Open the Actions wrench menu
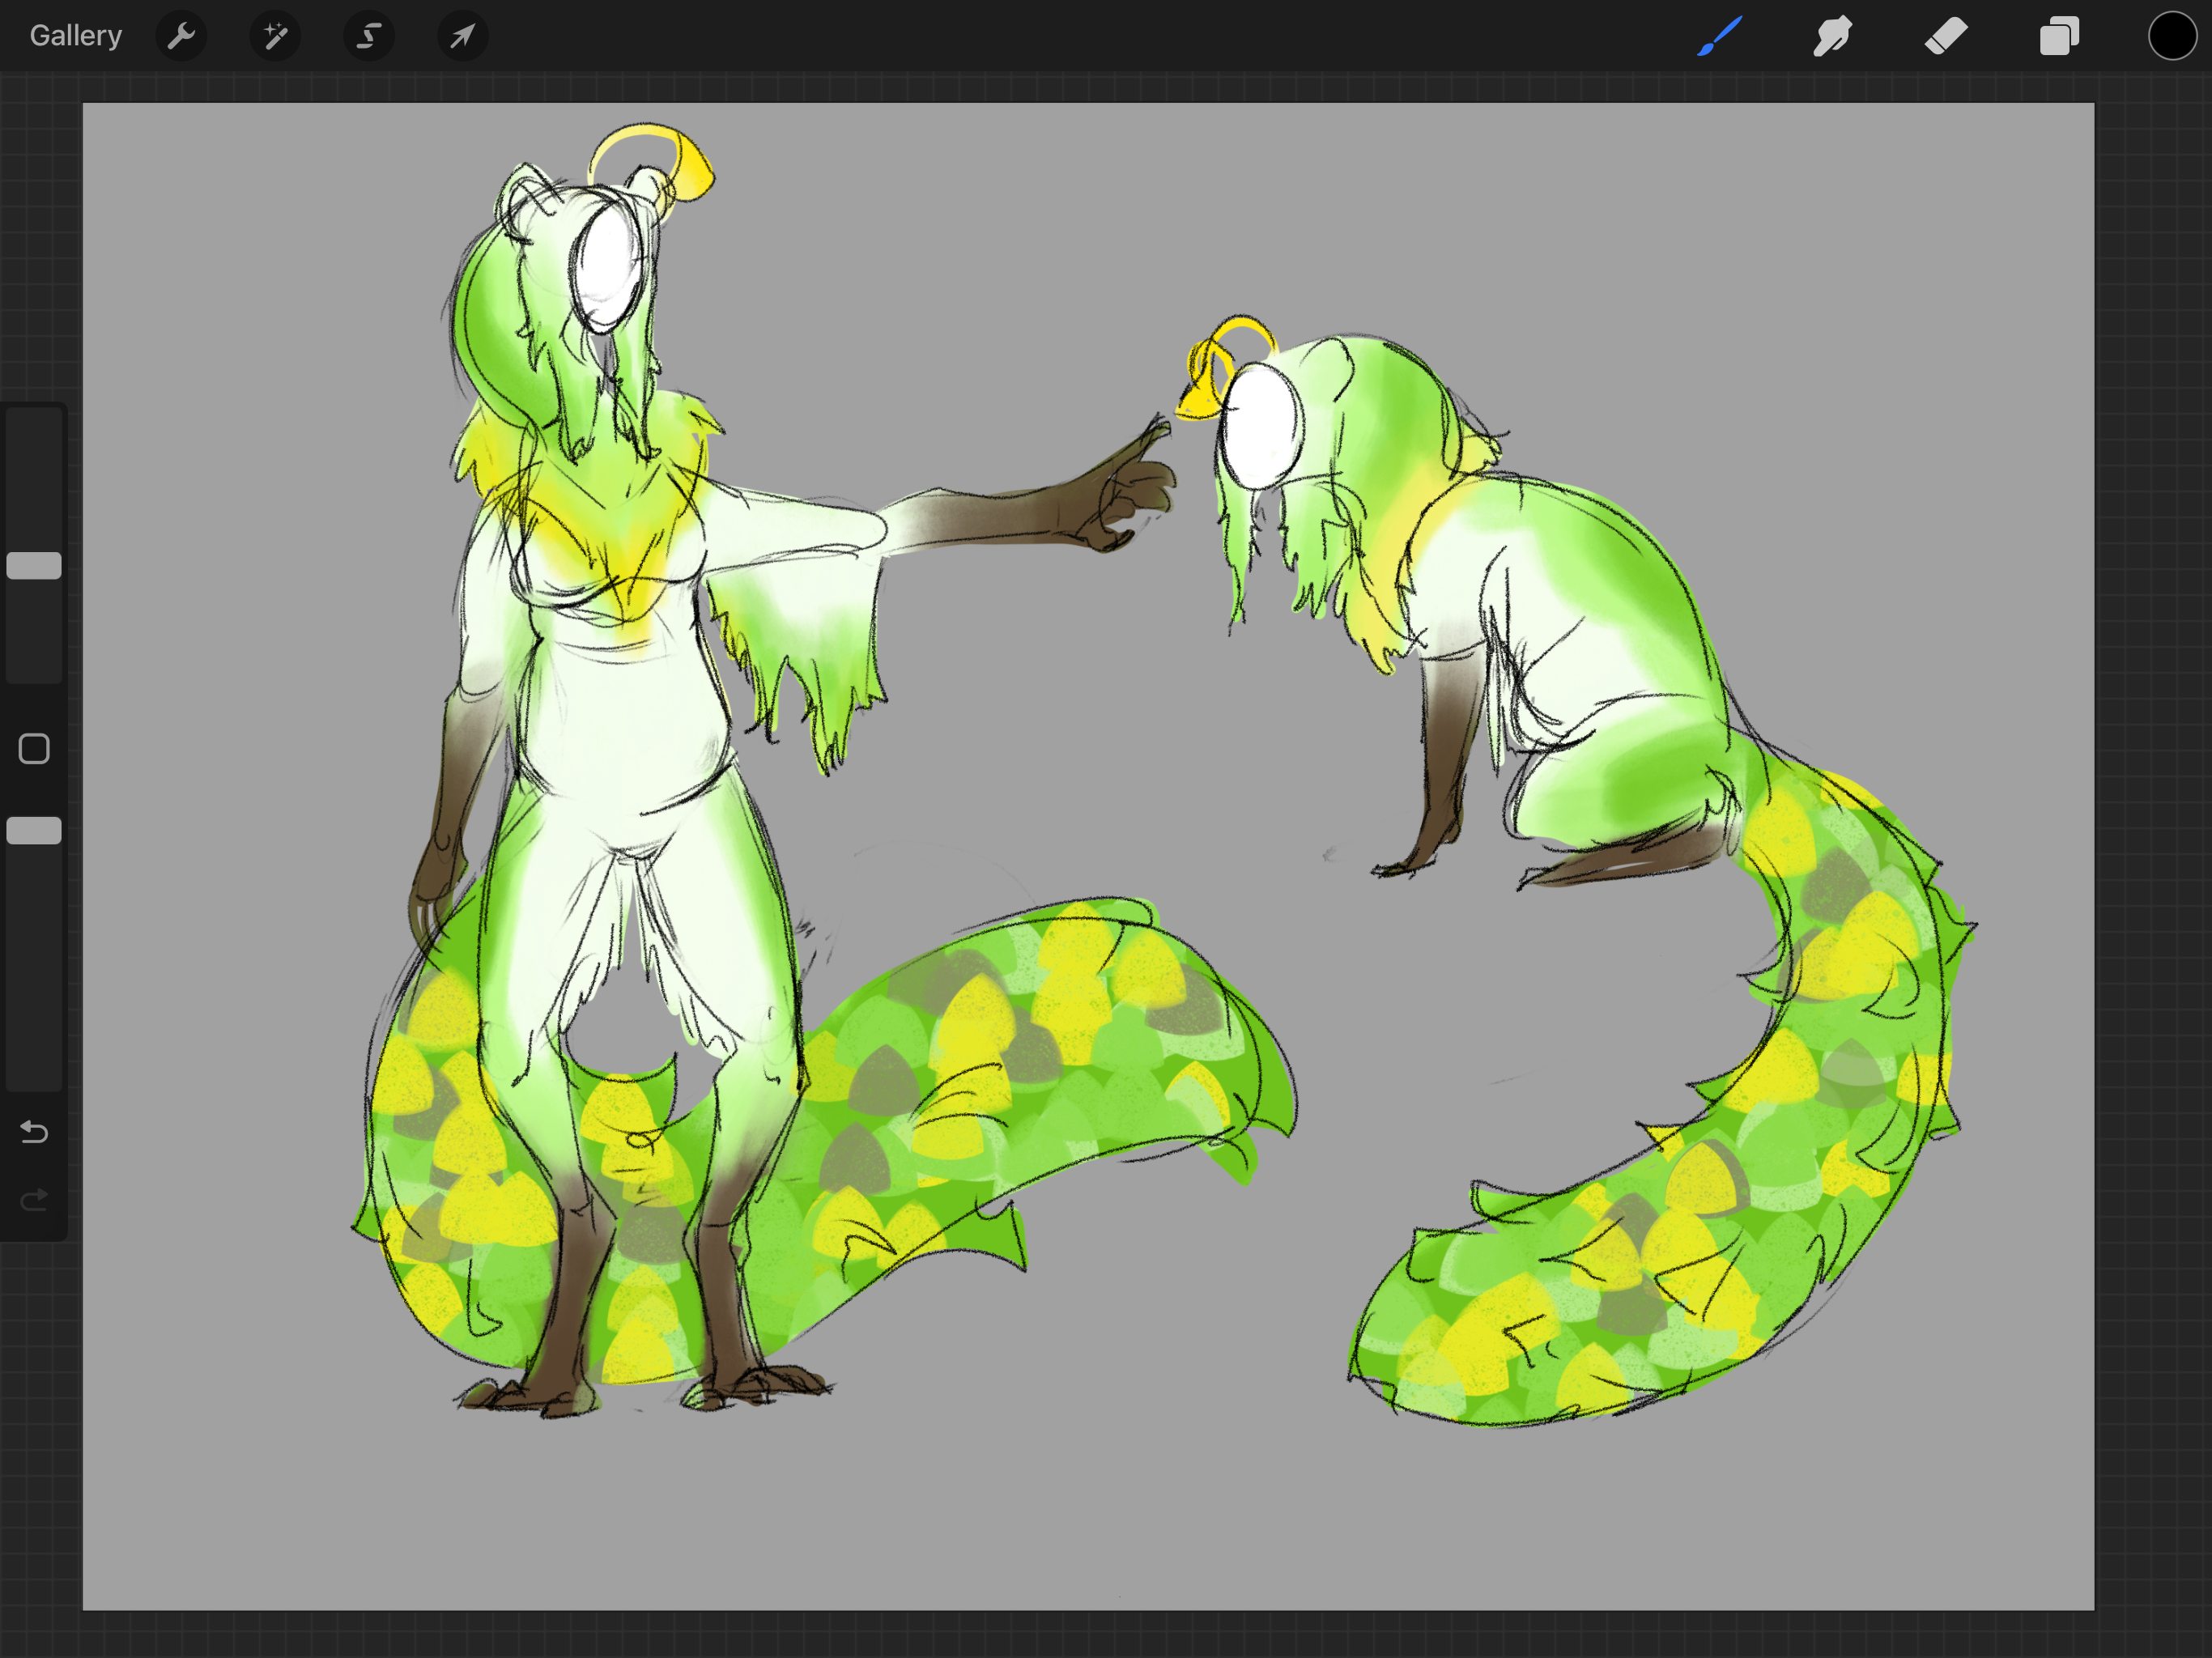2212x1658 pixels. click(x=181, y=37)
